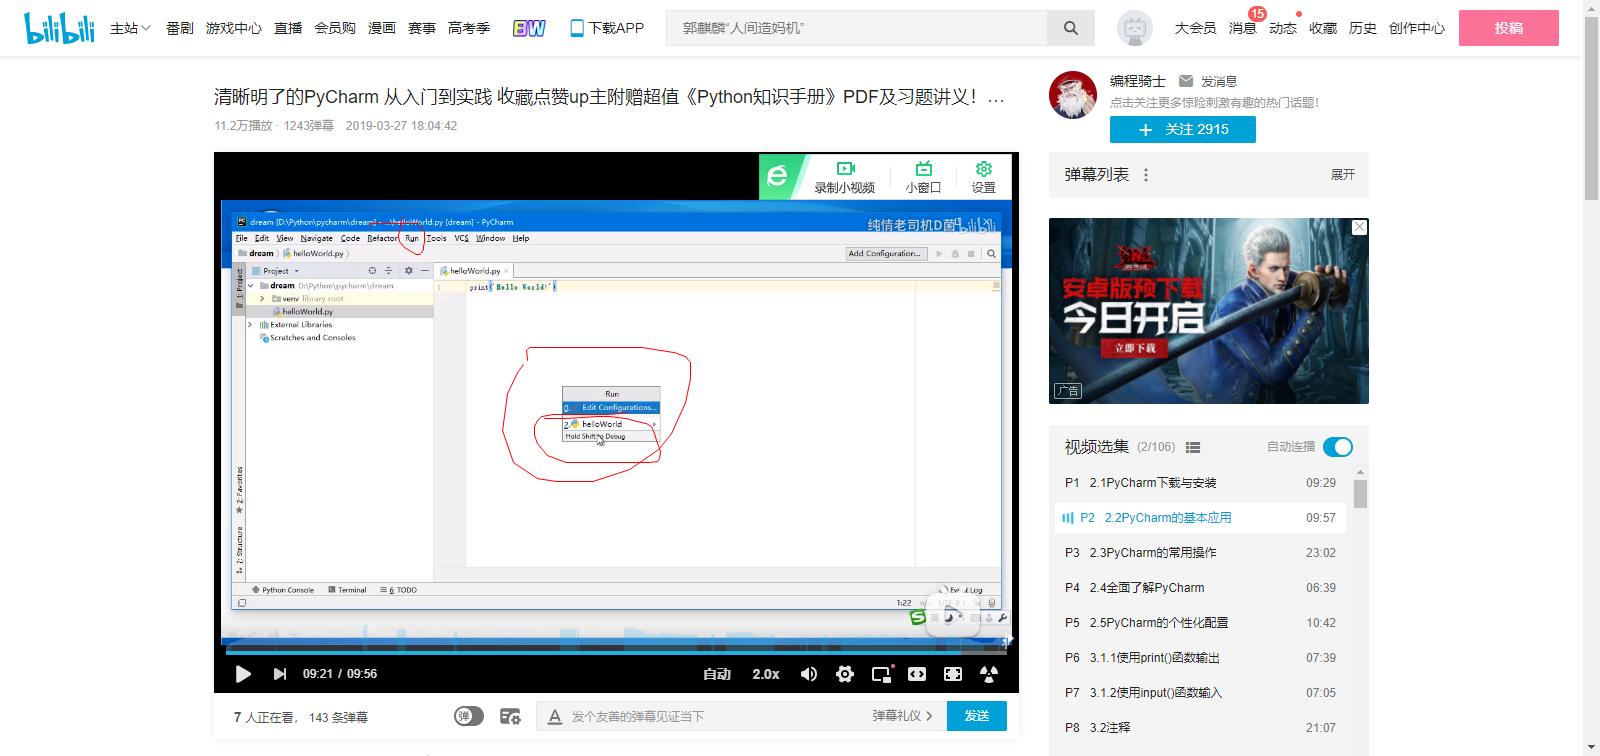Image resolution: width=1600 pixels, height=756 pixels.
Task: Open player settings gear icon
Action: [x=845, y=674]
